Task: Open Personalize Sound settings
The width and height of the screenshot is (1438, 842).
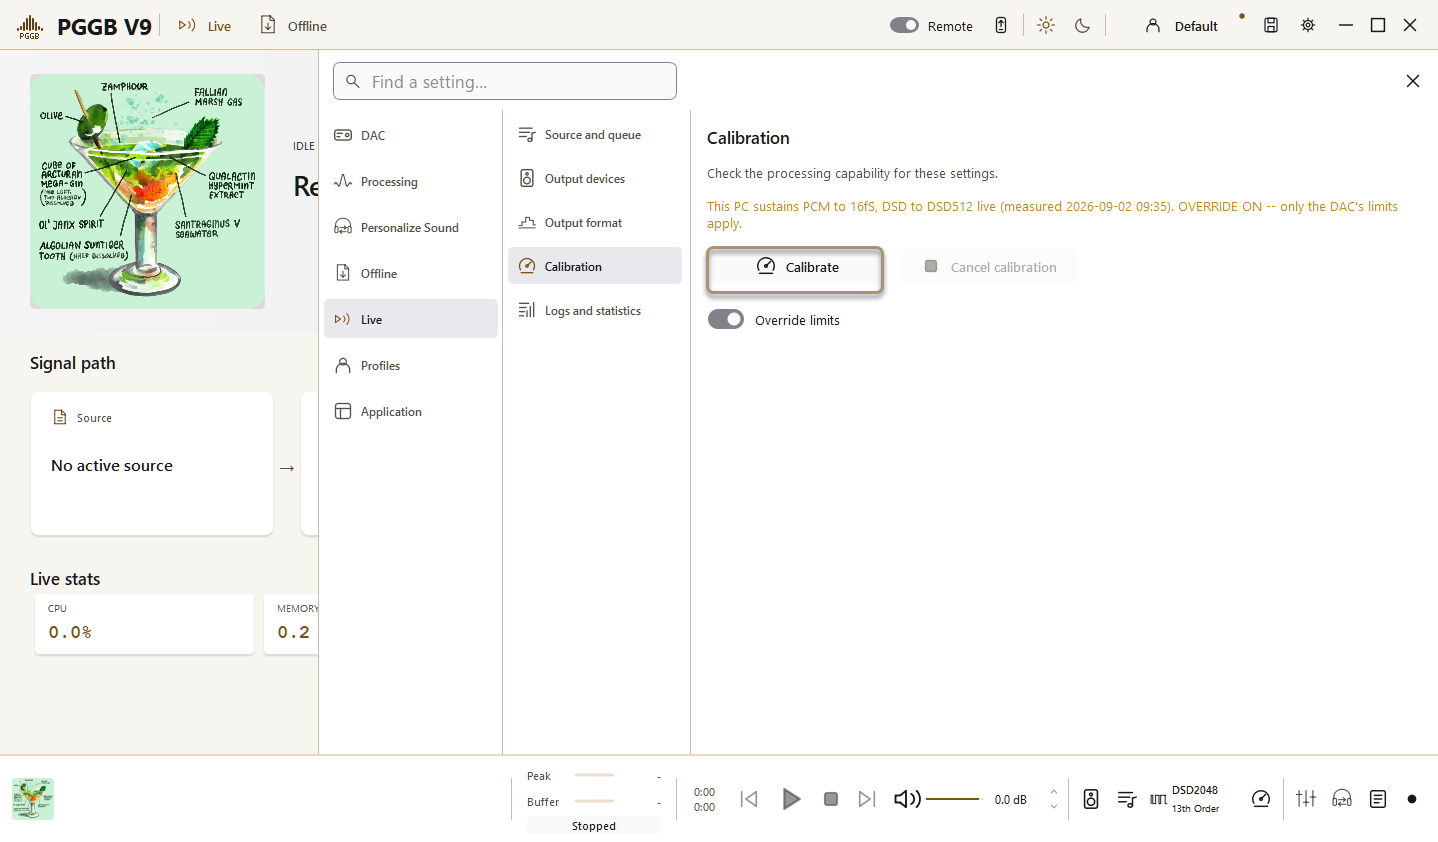Action: (x=410, y=228)
